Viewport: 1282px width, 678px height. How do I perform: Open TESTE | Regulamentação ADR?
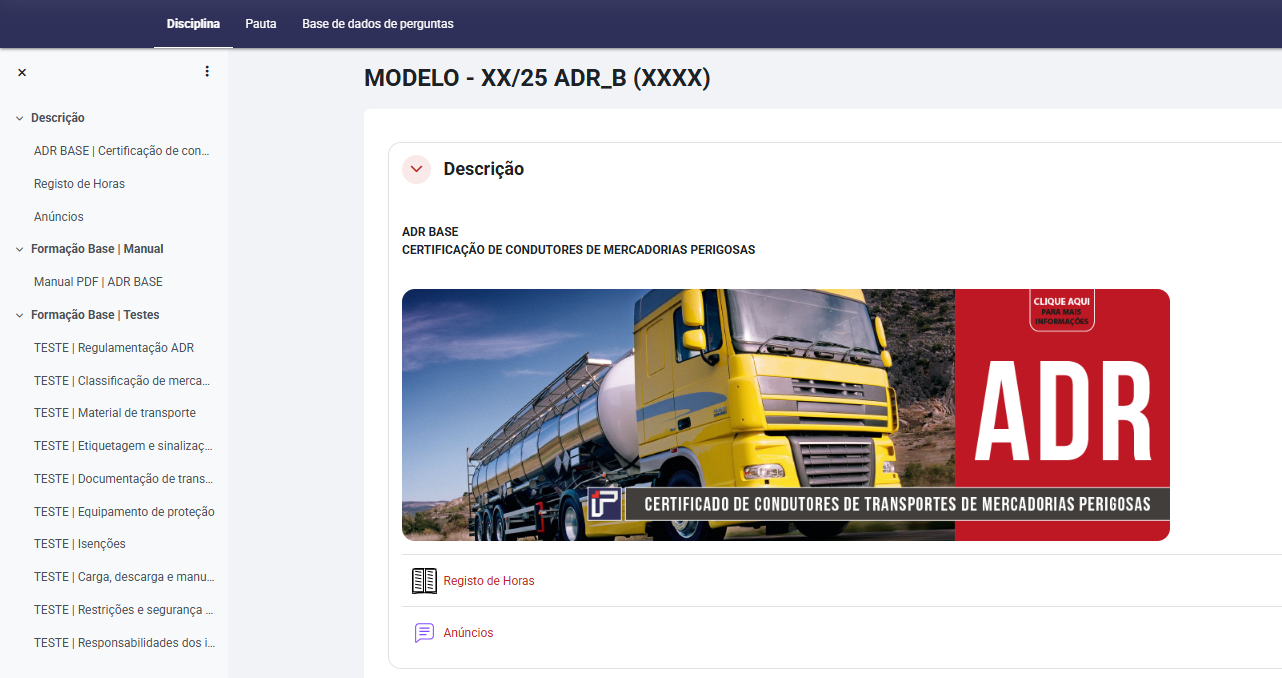(x=114, y=348)
